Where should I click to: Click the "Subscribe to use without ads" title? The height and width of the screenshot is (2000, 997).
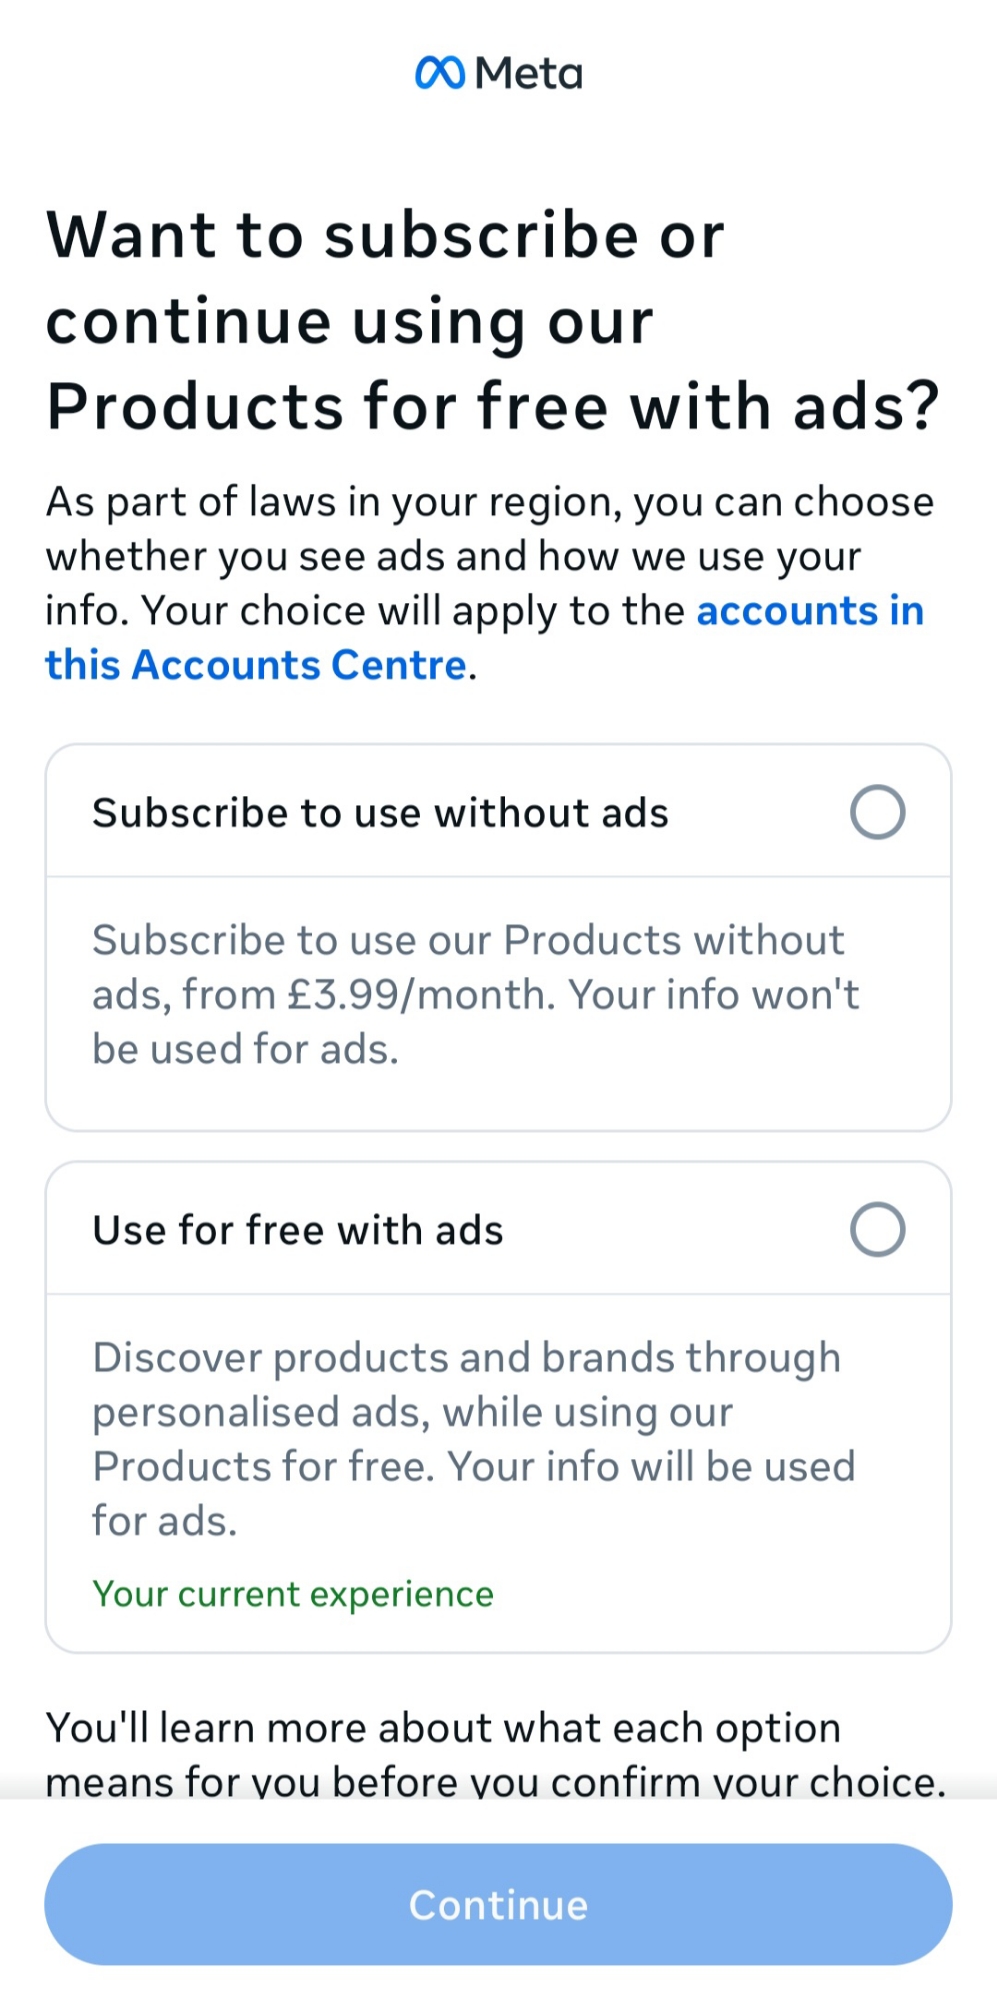pyautogui.click(x=380, y=813)
